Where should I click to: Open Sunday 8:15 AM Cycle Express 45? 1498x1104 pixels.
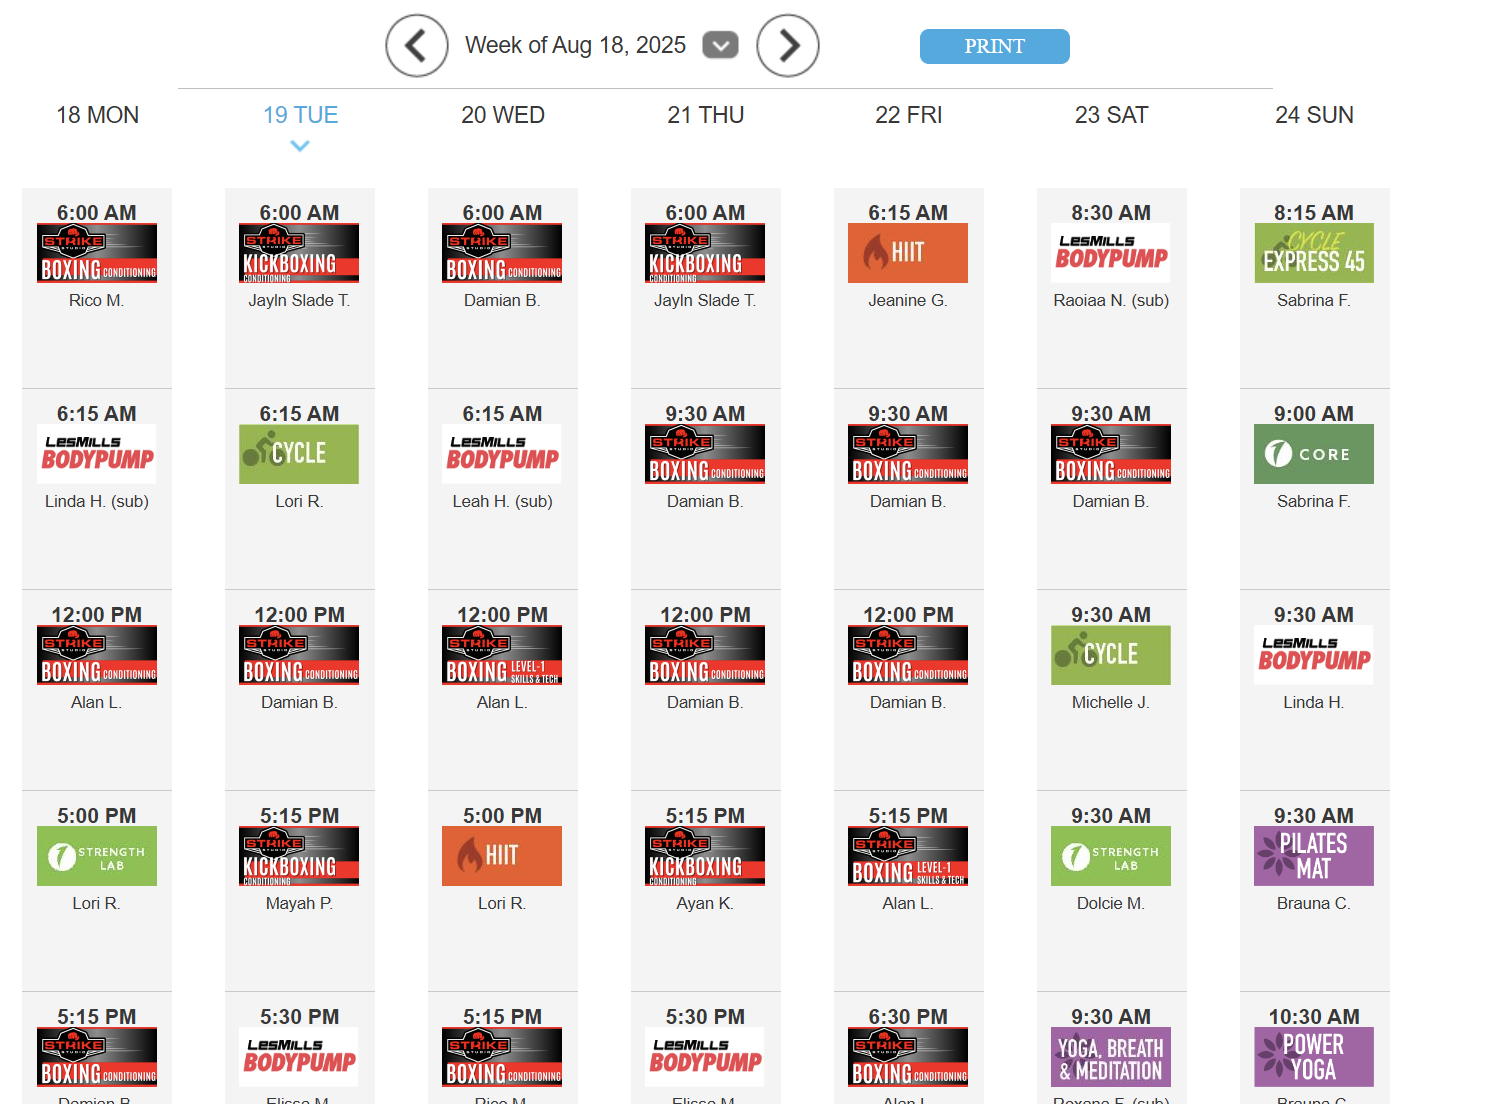(x=1314, y=253)
